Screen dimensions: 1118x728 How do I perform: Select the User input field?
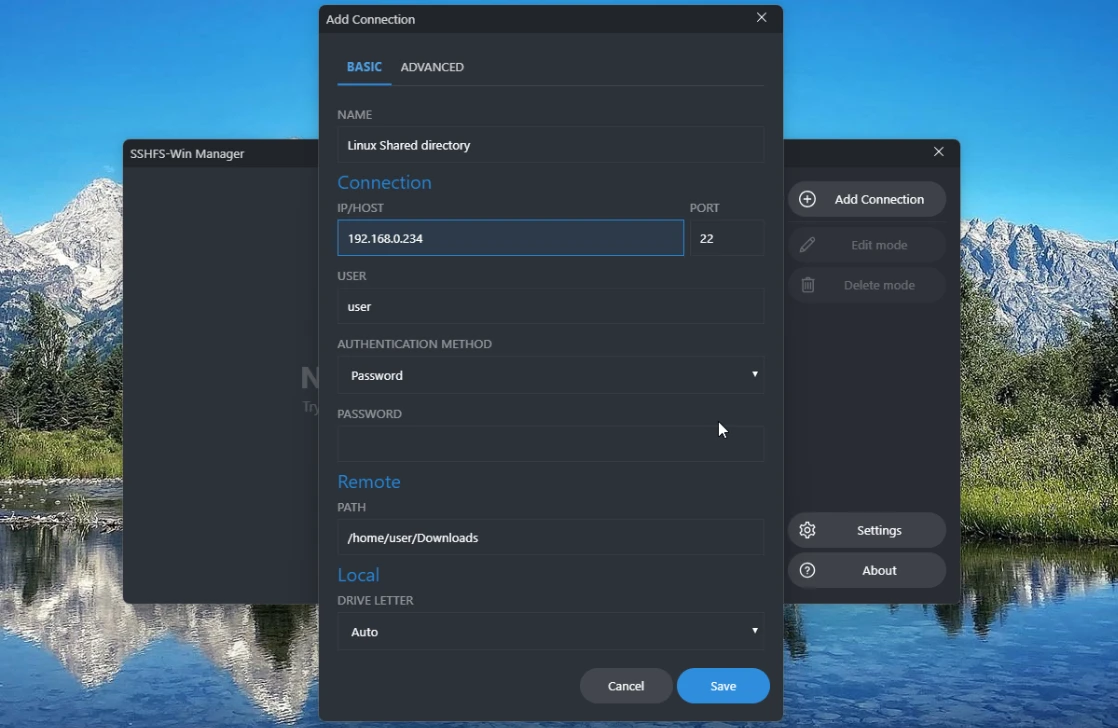[550, 307]
